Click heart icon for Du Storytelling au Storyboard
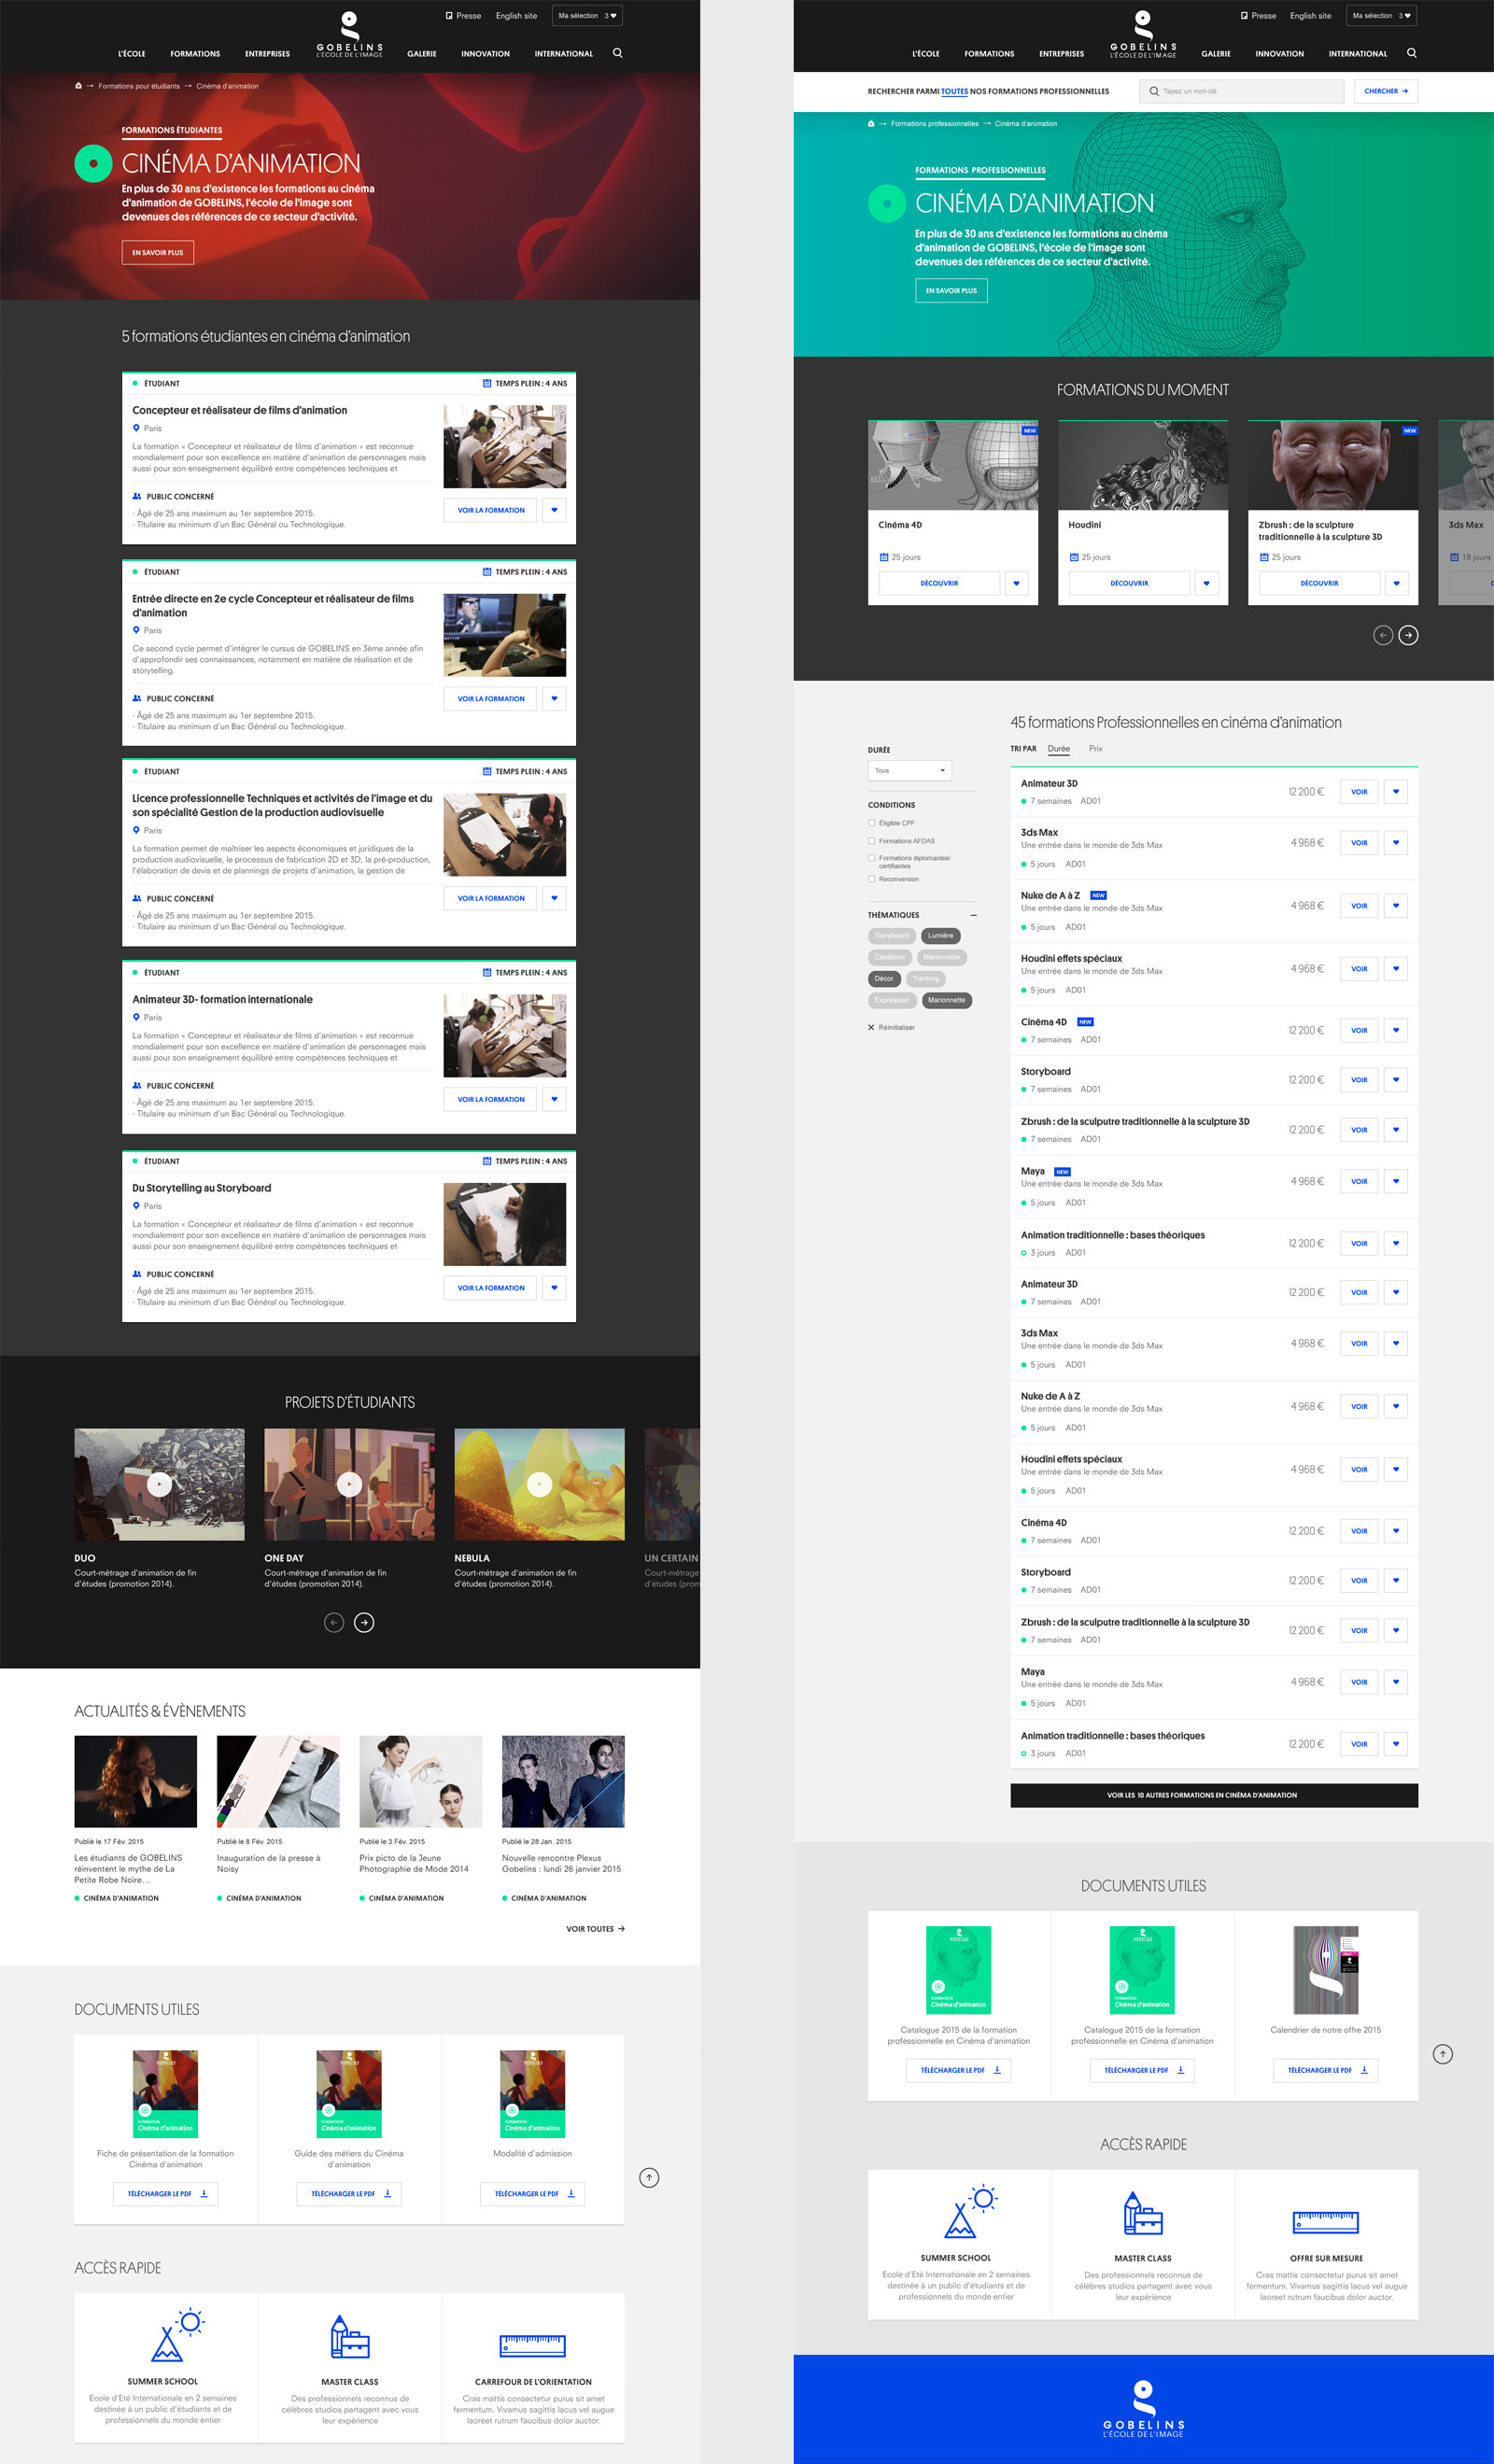This screenshot has height=2464, width=1494. click(x=554, y=1288)
